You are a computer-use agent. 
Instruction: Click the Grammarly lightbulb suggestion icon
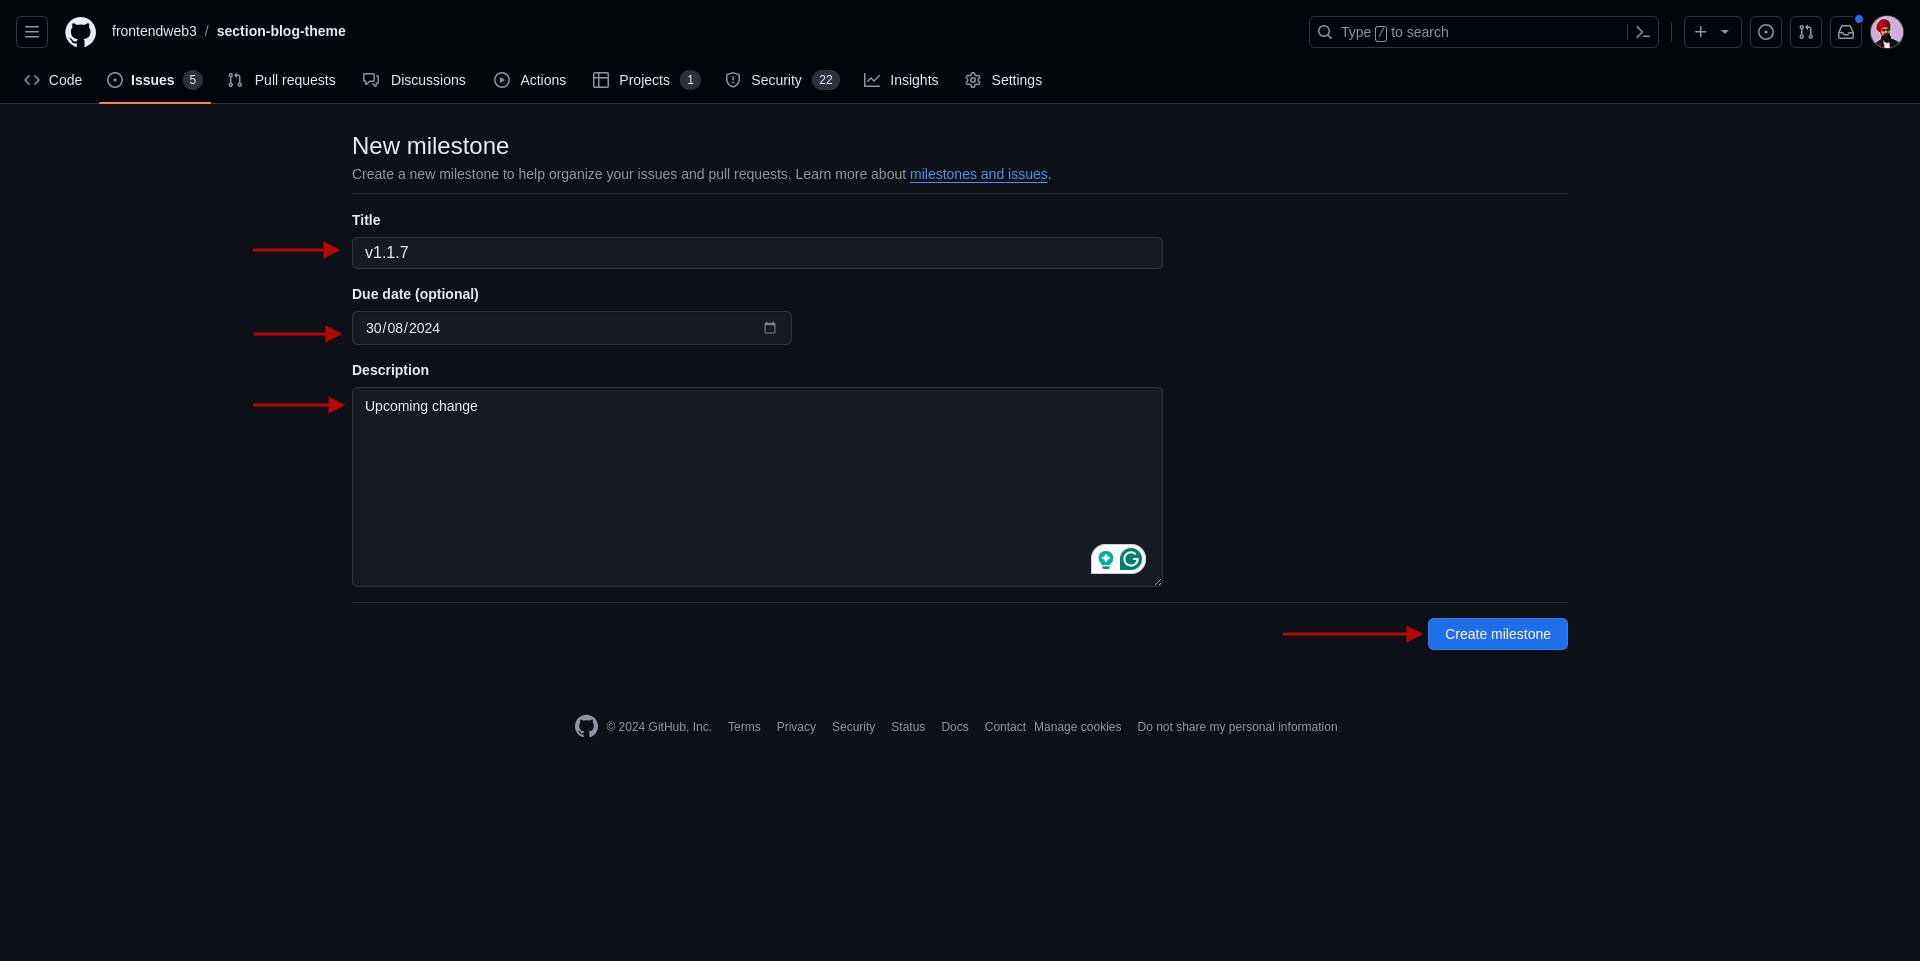pos(1105,559)
